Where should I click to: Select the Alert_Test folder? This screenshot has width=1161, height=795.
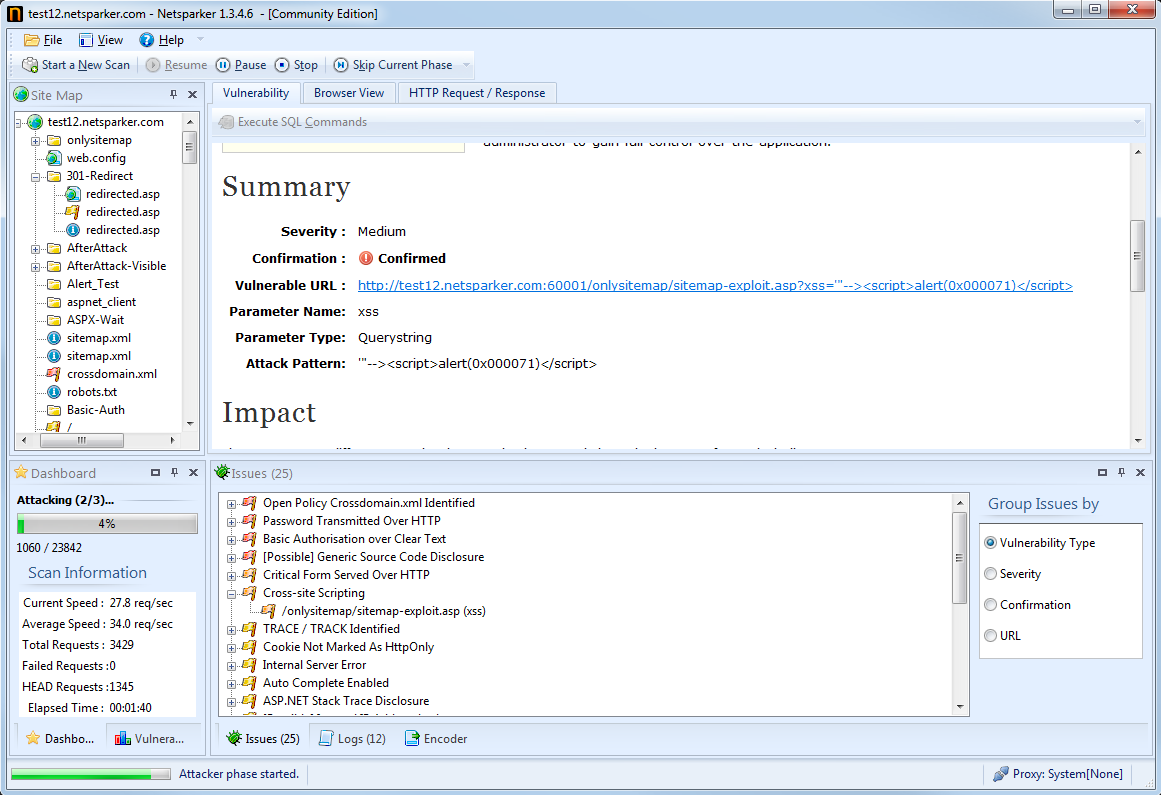click(93, 284)
